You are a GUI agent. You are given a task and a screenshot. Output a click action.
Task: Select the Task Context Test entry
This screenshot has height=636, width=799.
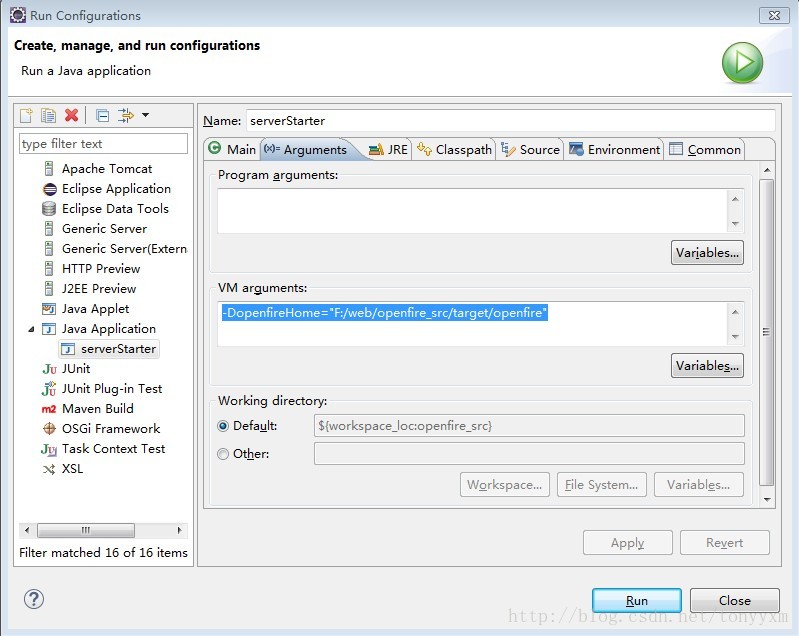pyautogui.click(x=113, y=448)
